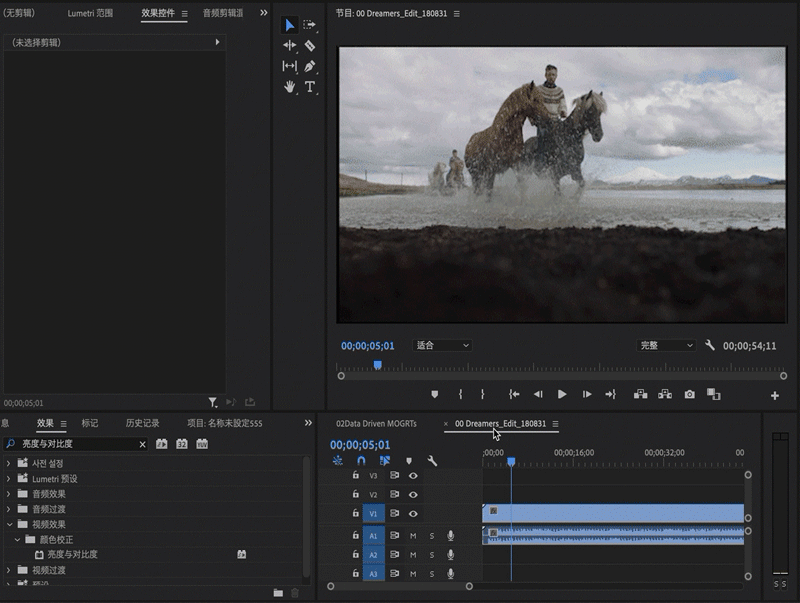The height and width of the screenshot is (603, 800).
Task: Toggle timeline snapping magnet icon
Action: click(361, 461)
